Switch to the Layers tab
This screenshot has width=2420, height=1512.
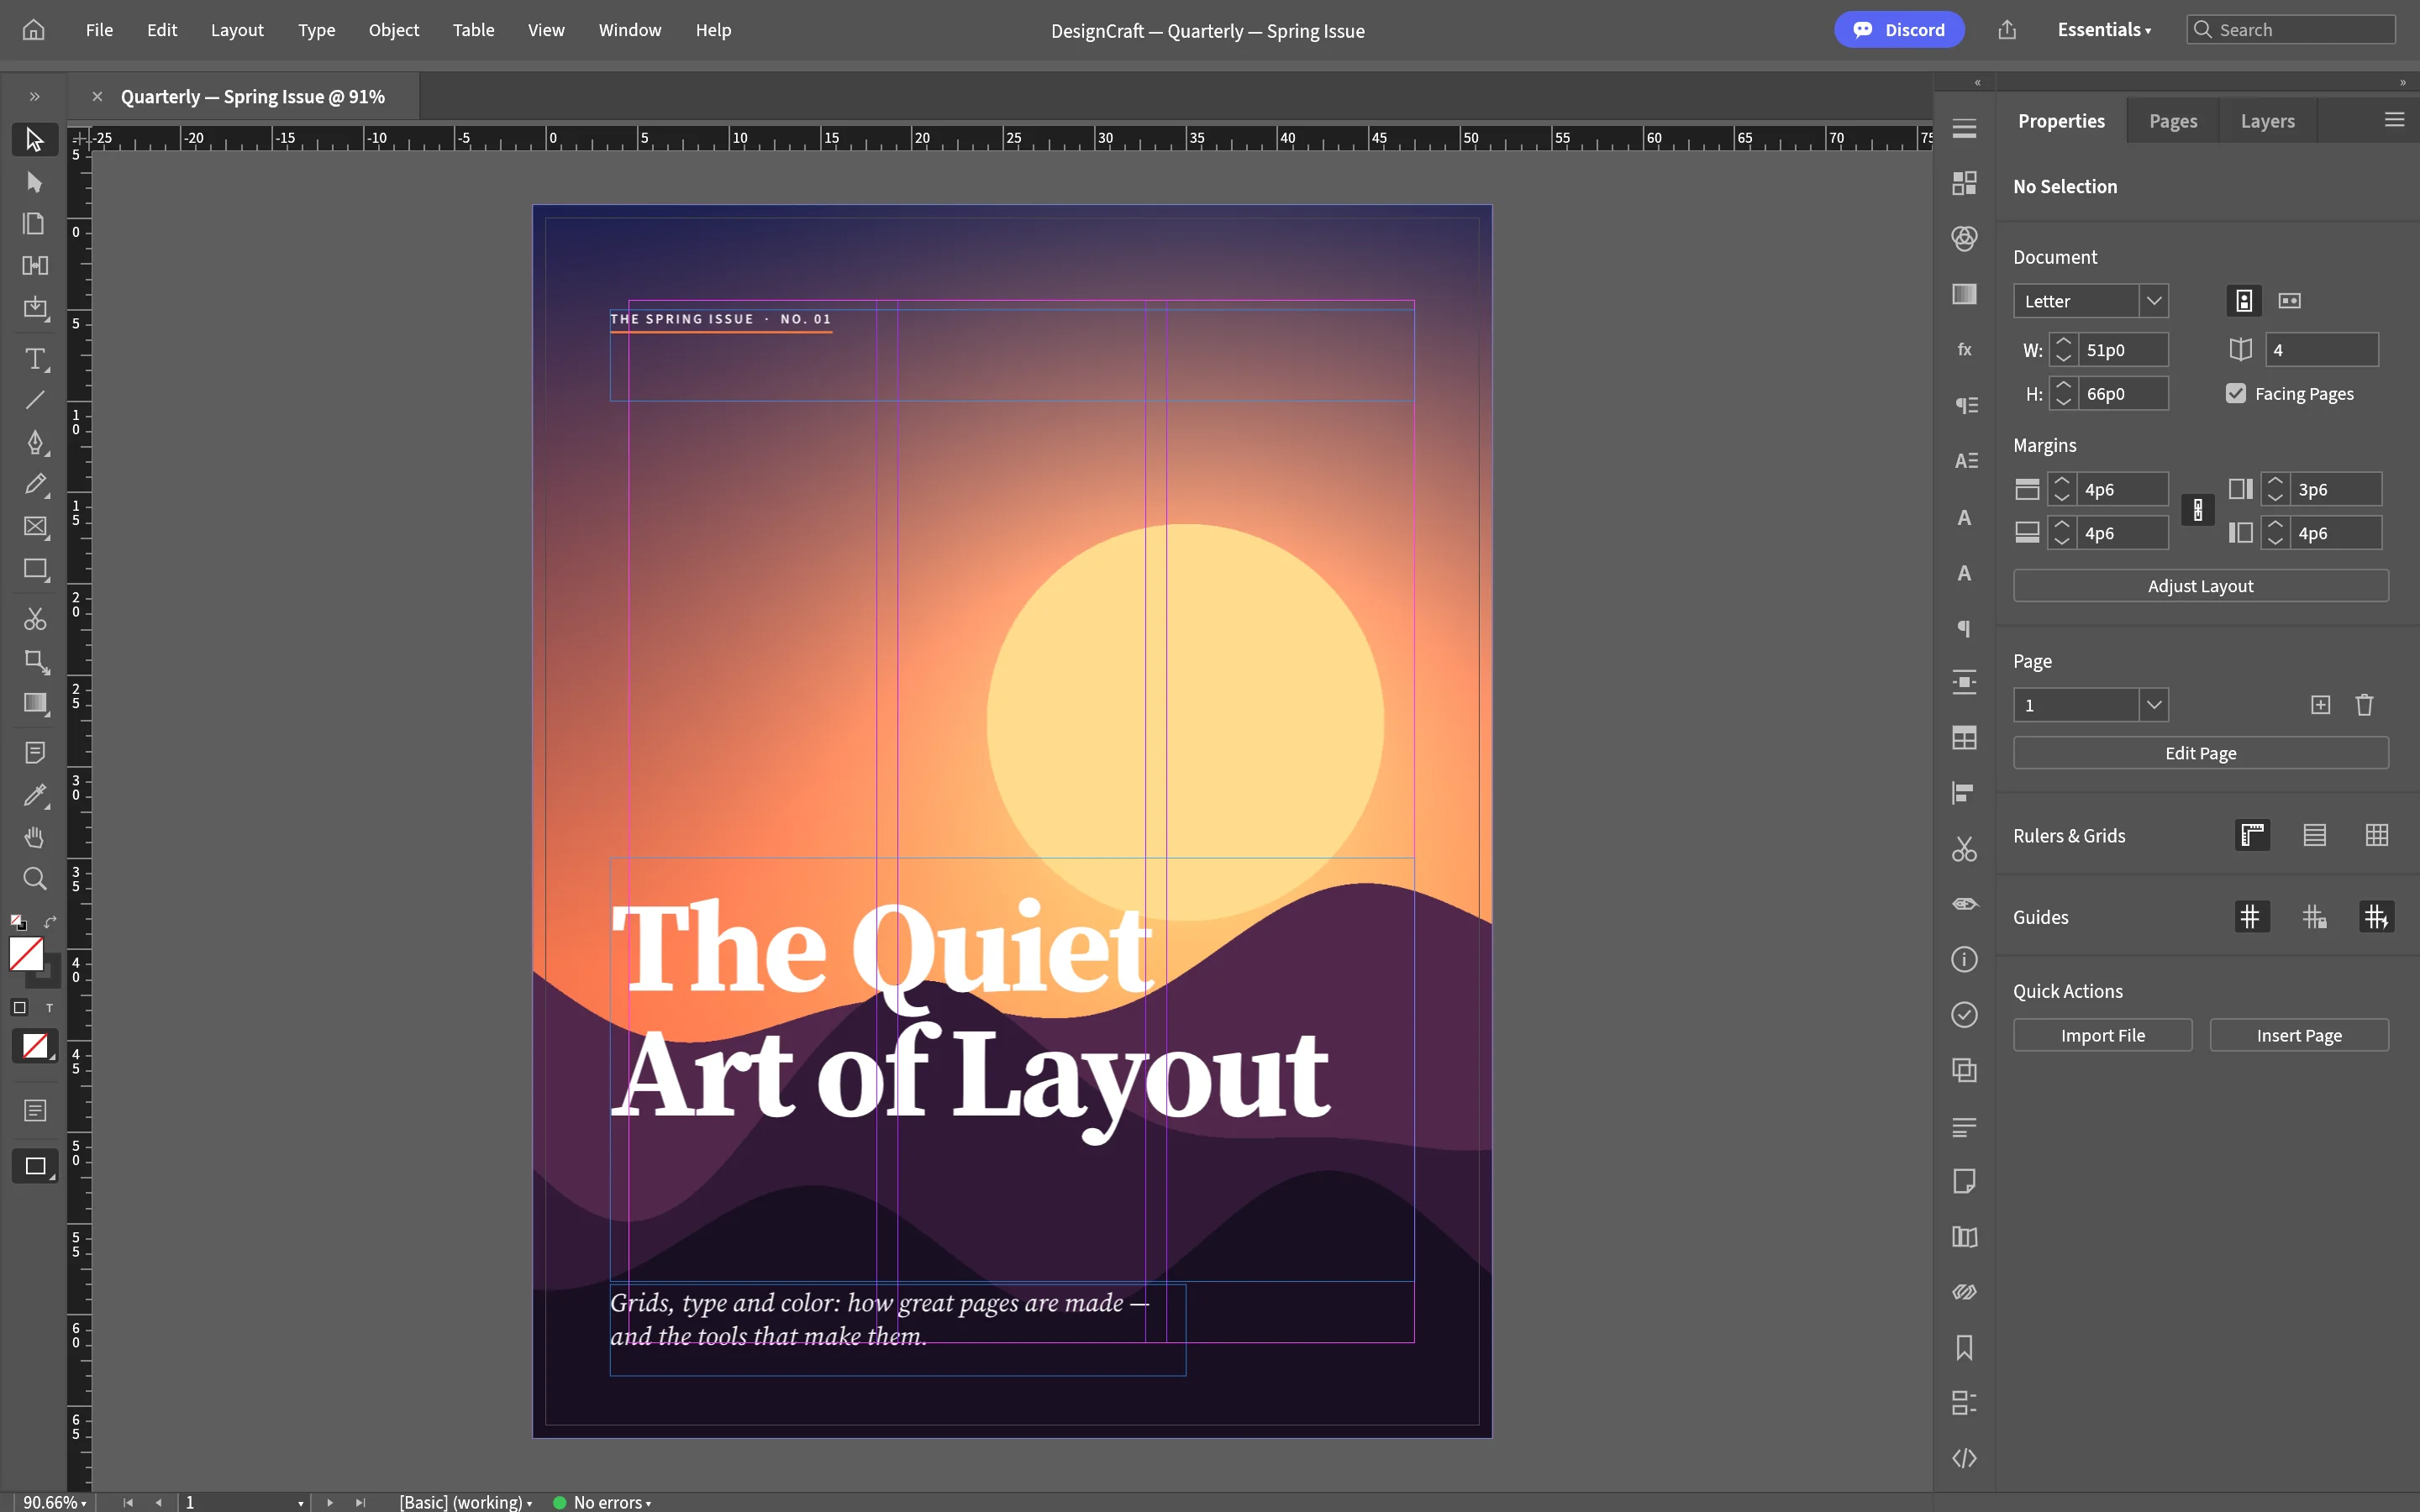click(2267, 121)
